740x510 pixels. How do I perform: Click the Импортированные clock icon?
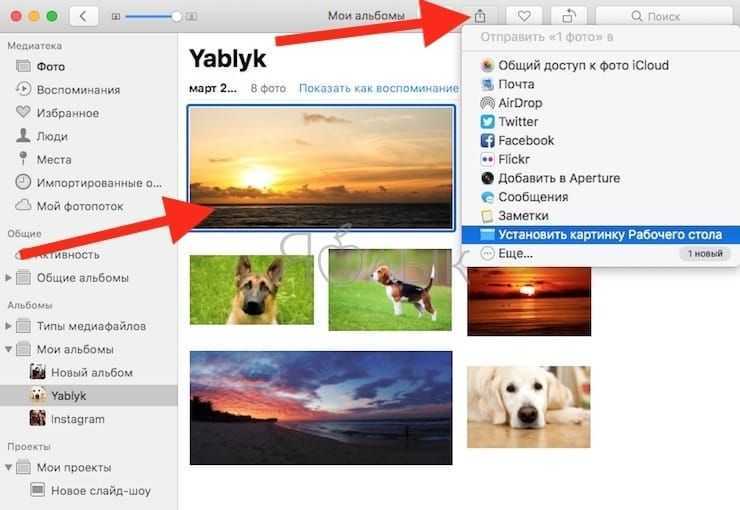coord(23,182)
